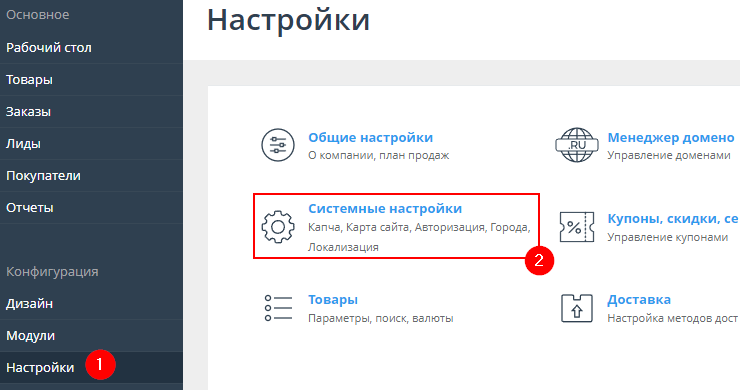Open Лиды sidebar section

pyautogui.click(x=91, y=144)
